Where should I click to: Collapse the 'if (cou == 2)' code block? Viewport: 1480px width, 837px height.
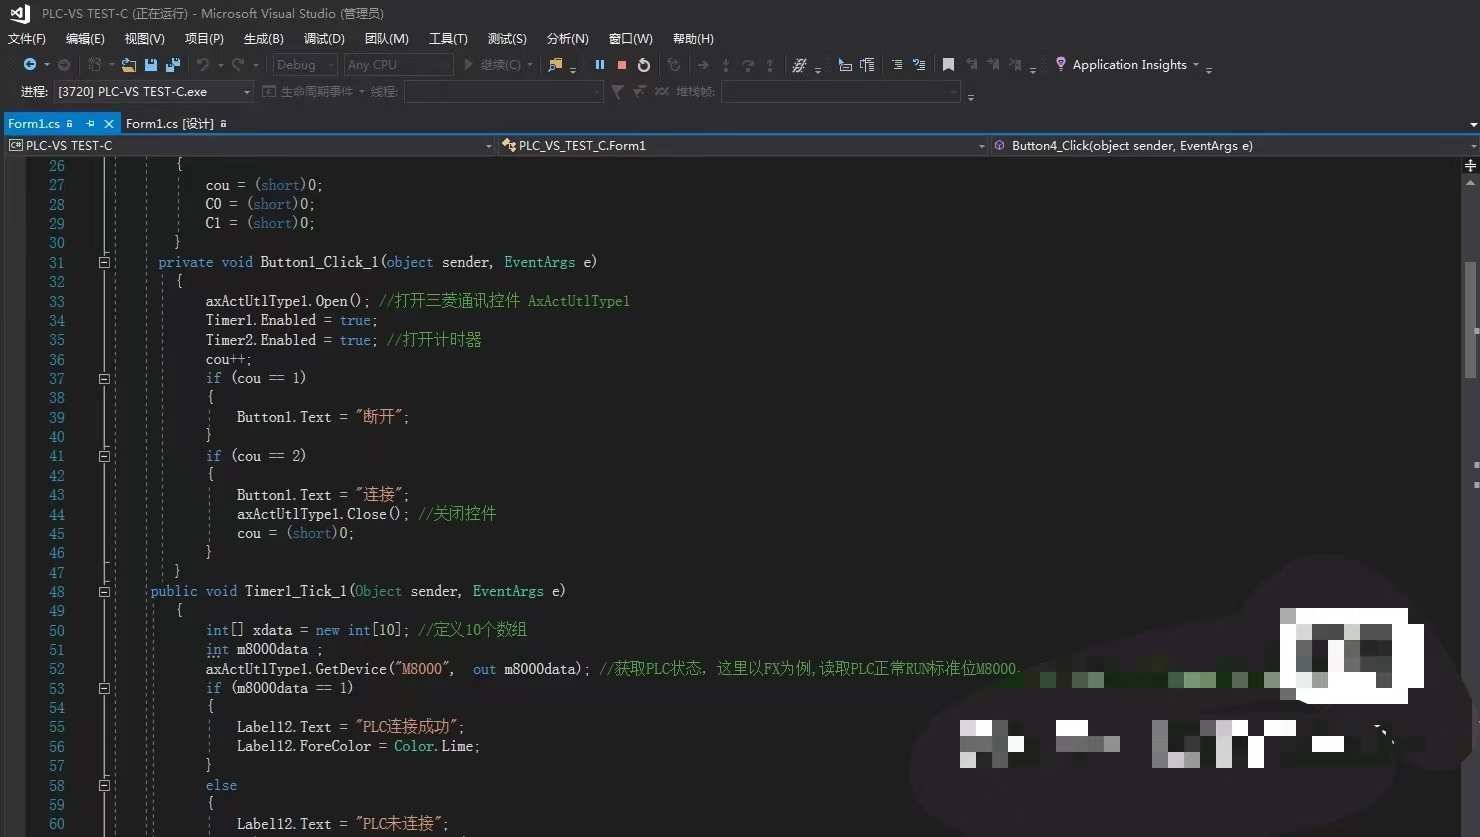pos(104,456)
